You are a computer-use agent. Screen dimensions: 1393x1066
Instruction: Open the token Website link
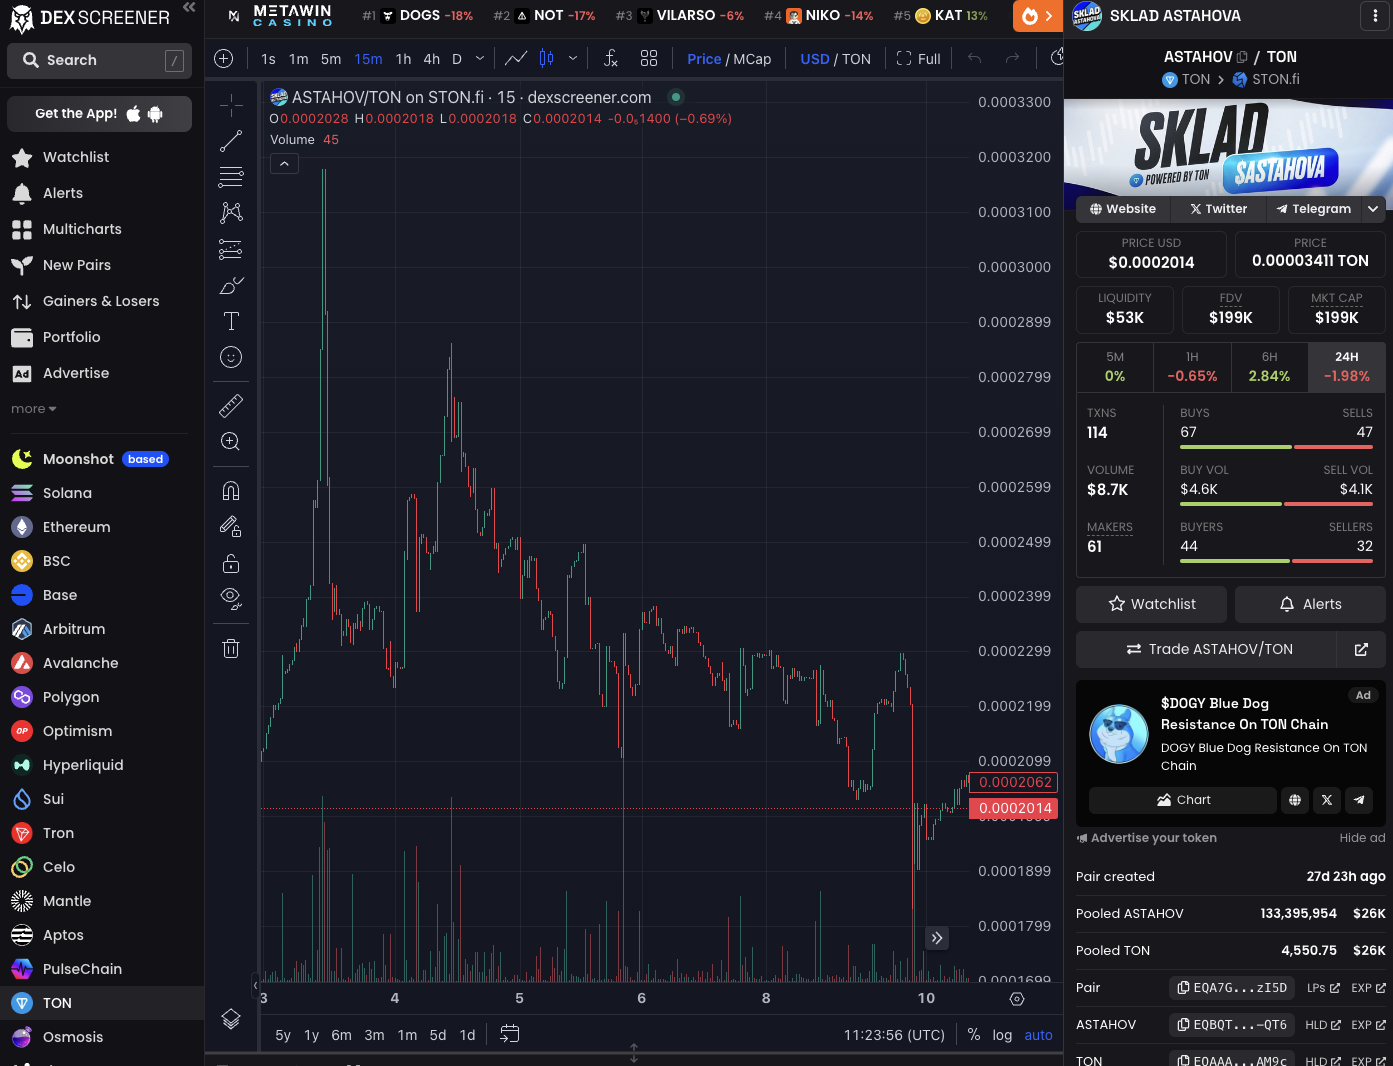point(1122,209)
